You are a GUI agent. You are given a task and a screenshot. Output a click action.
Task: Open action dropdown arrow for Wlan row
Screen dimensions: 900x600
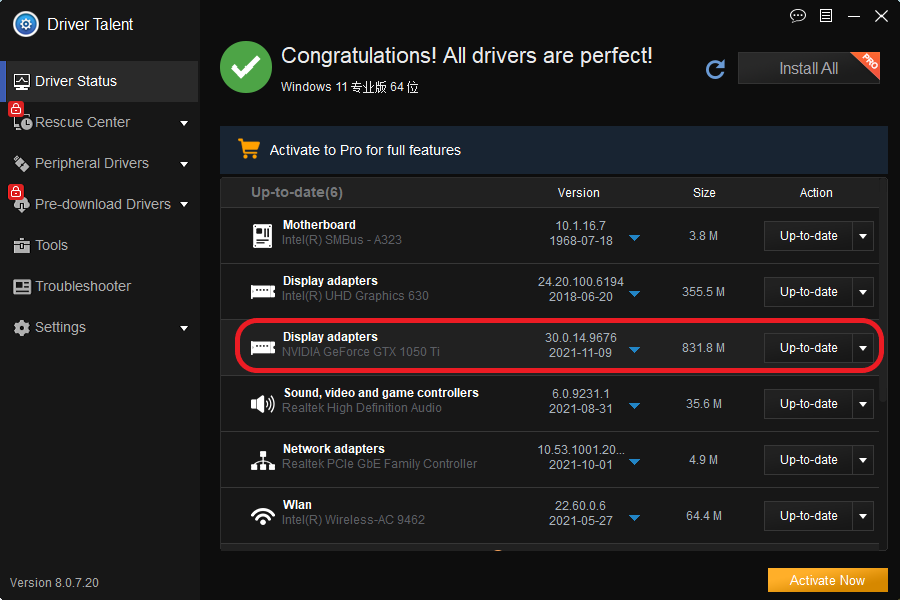(x=863, y=516)
